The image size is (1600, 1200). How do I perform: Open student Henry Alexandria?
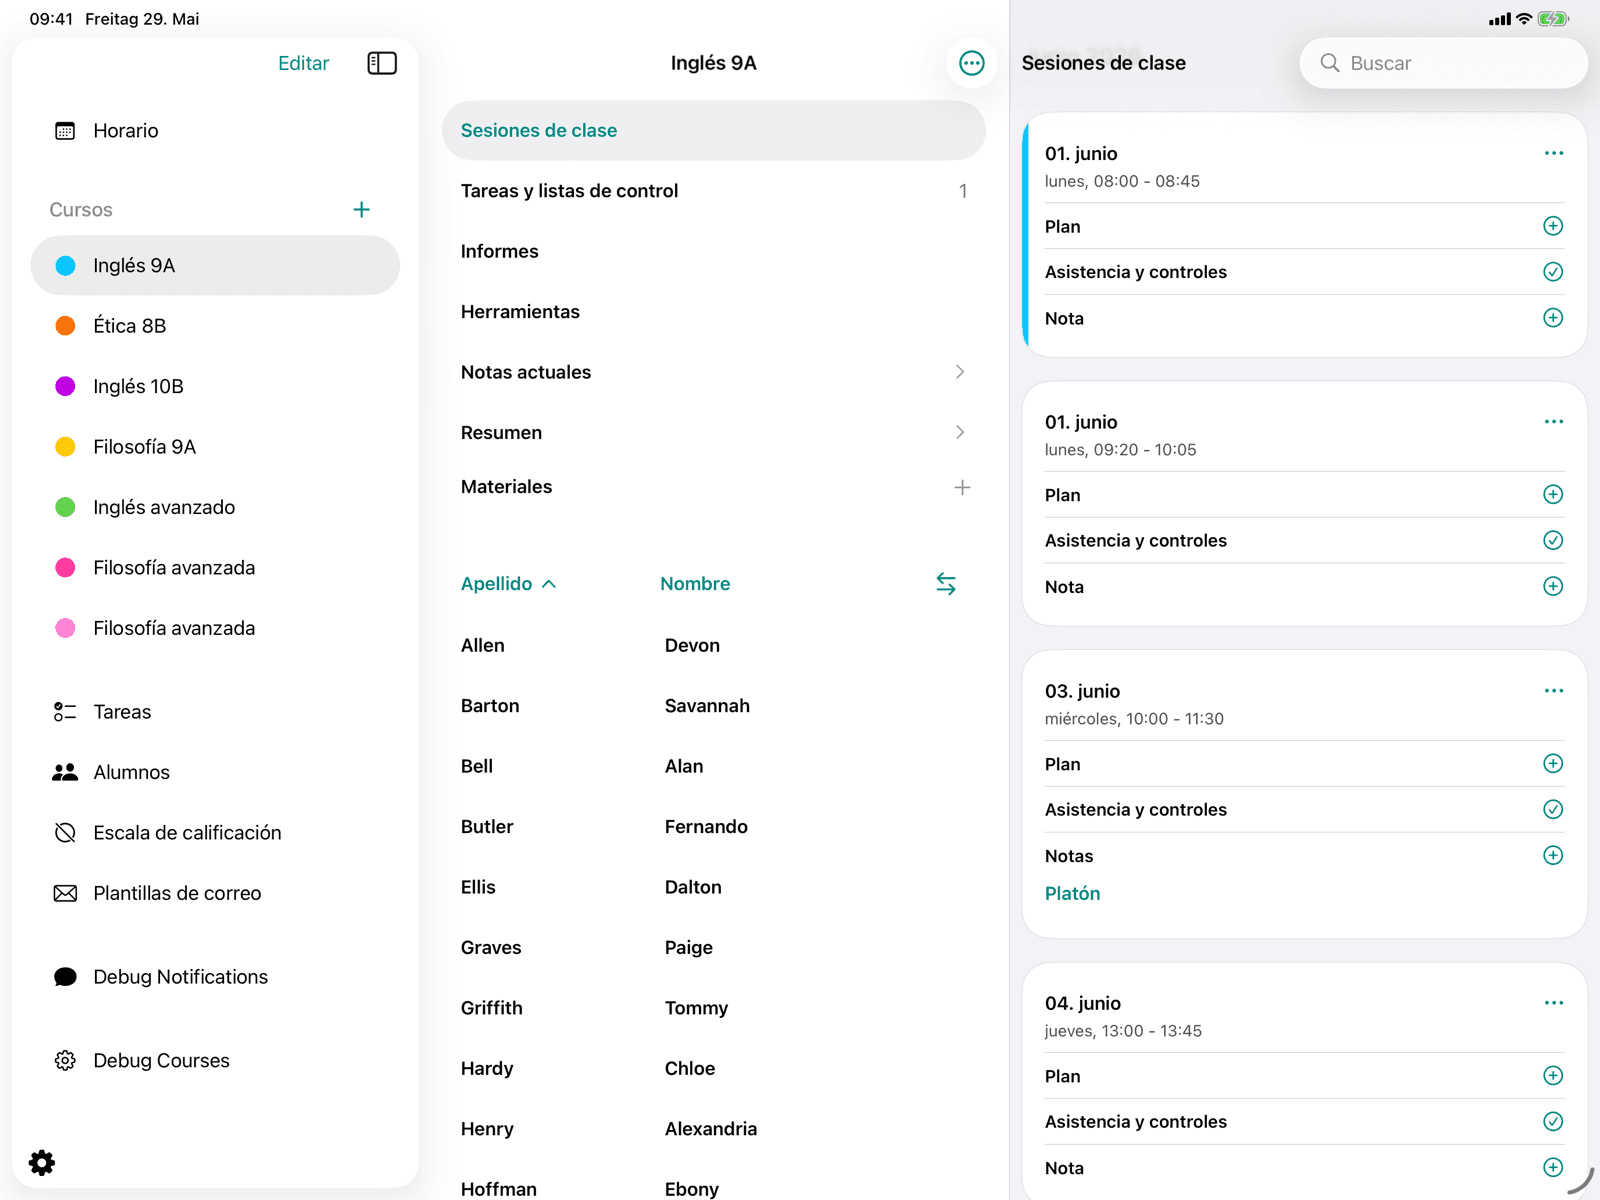tap(714, 1130)
